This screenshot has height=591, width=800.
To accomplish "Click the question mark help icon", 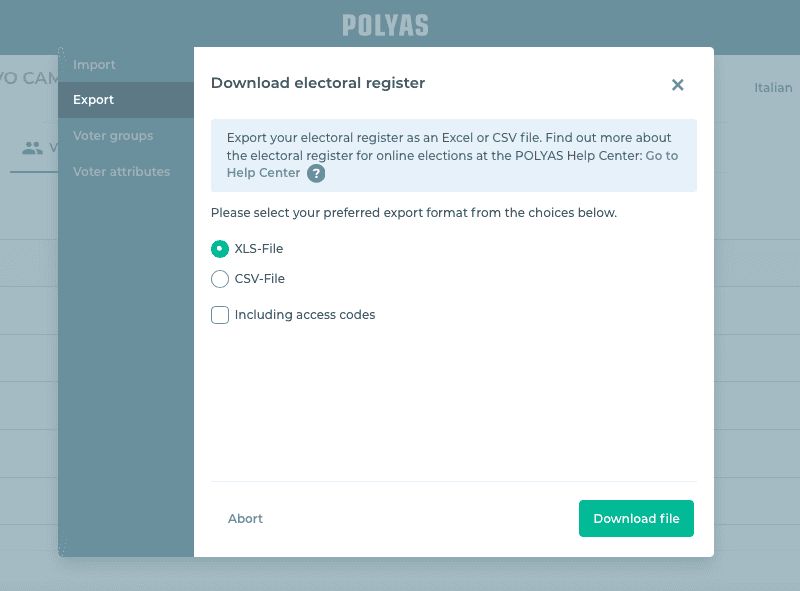I will [x=316, y=173].
